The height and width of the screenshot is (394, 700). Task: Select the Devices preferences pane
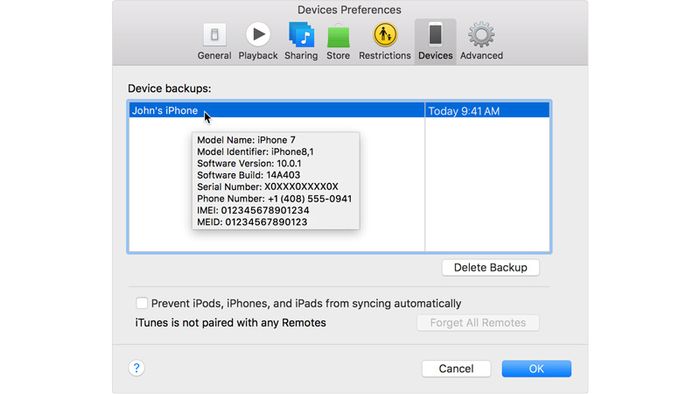pyautogui.click(x=435, y=41)
